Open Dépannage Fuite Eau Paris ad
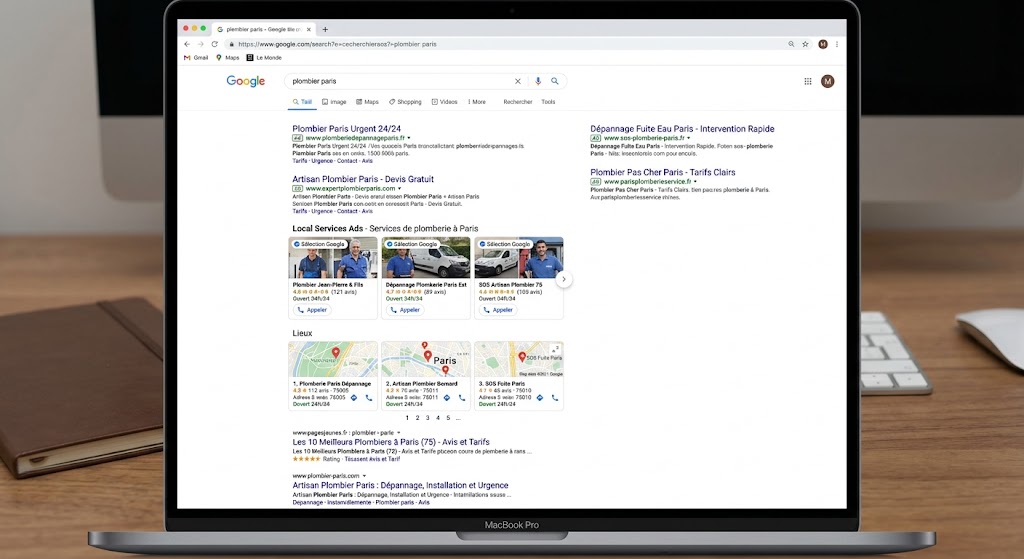Viewport: 1024px width, 559px height. click(x=682, y=129)
